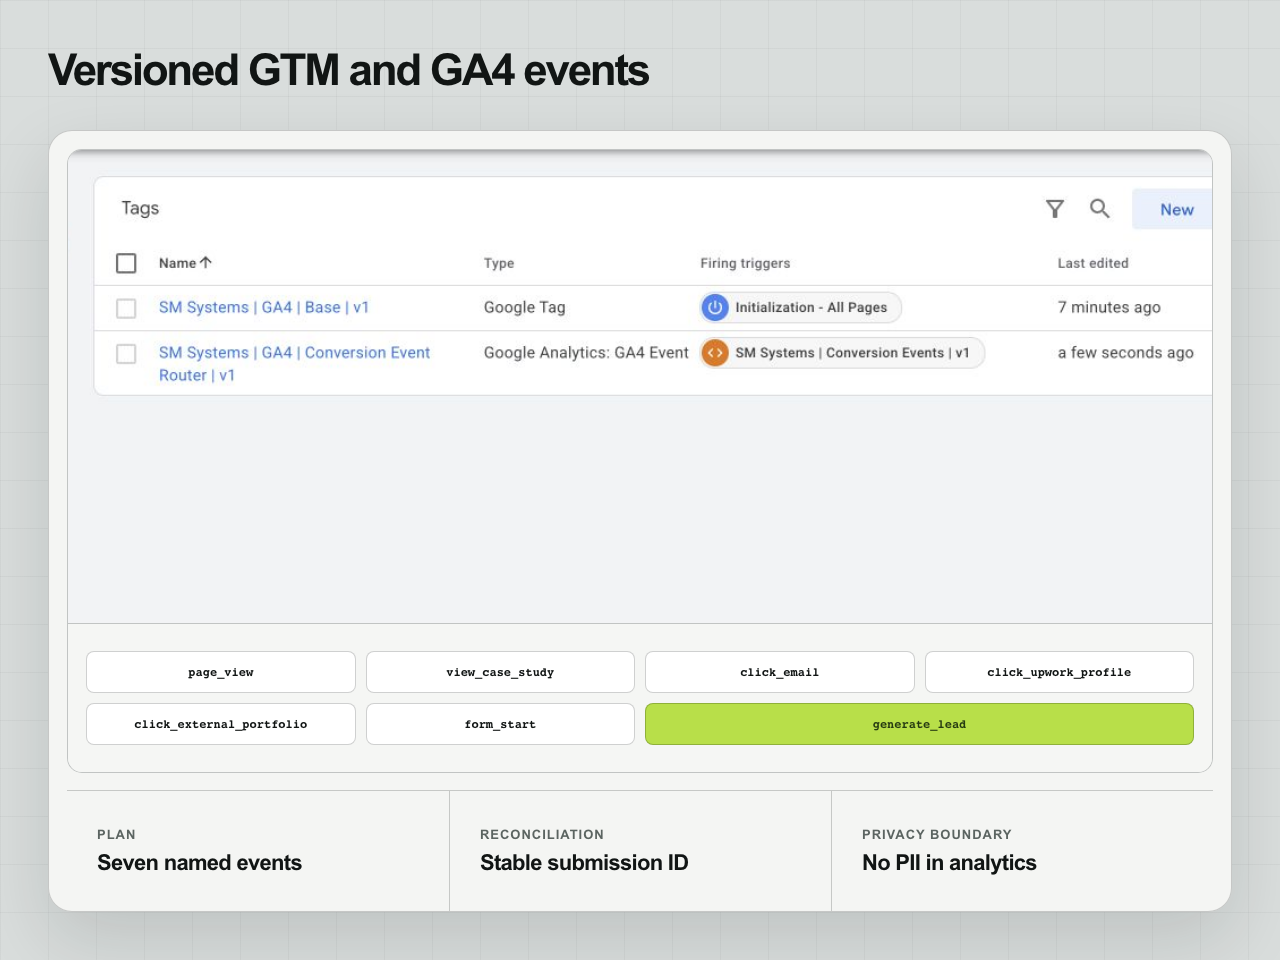Click the search magnifier in Tags panel
Screen dimensions: 1280x960
(x=1100, y=208)
